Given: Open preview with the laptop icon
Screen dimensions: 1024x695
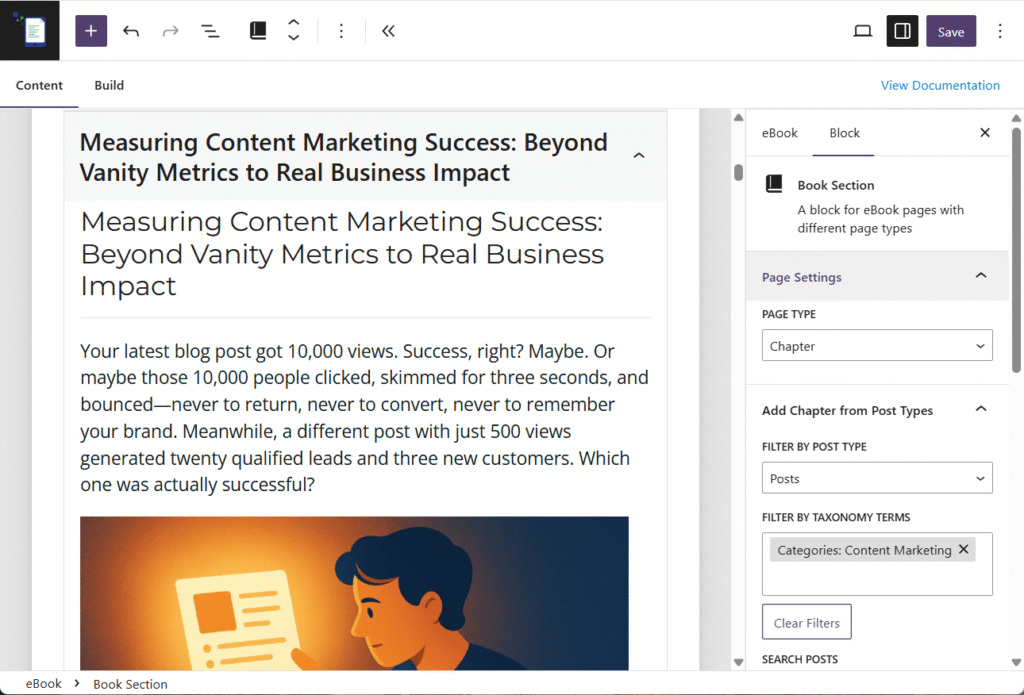Looking at the screenshot, I should 862,30.
